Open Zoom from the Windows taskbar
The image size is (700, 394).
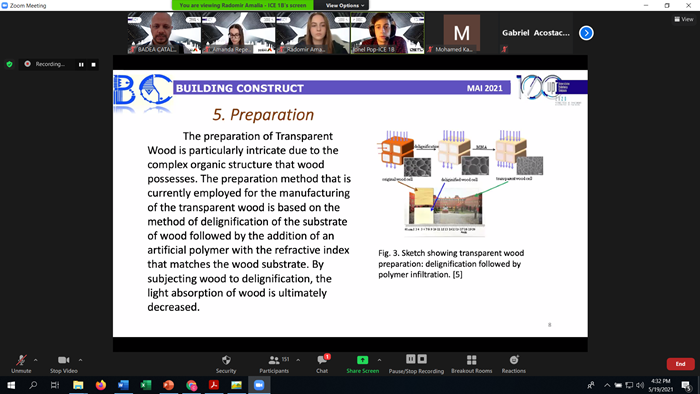click(x=259, y=385)
